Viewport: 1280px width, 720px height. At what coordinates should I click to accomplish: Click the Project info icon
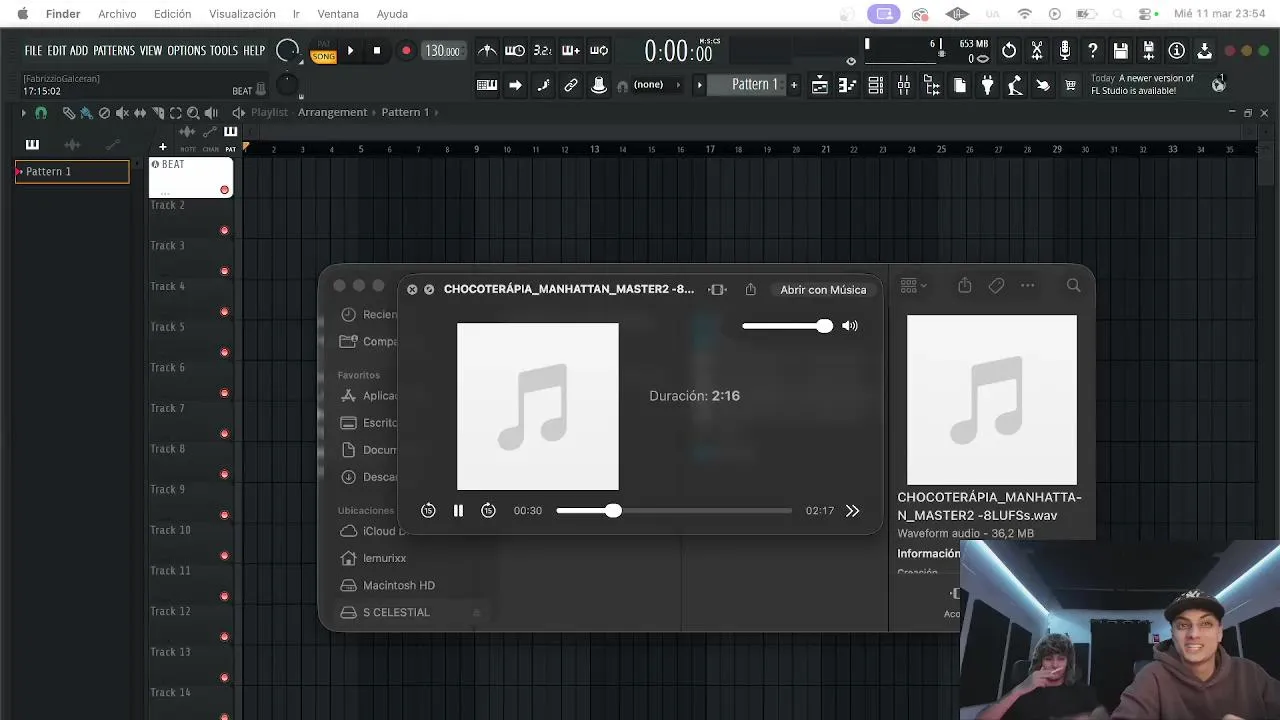pyautogui.click(x=1177, y=51)
